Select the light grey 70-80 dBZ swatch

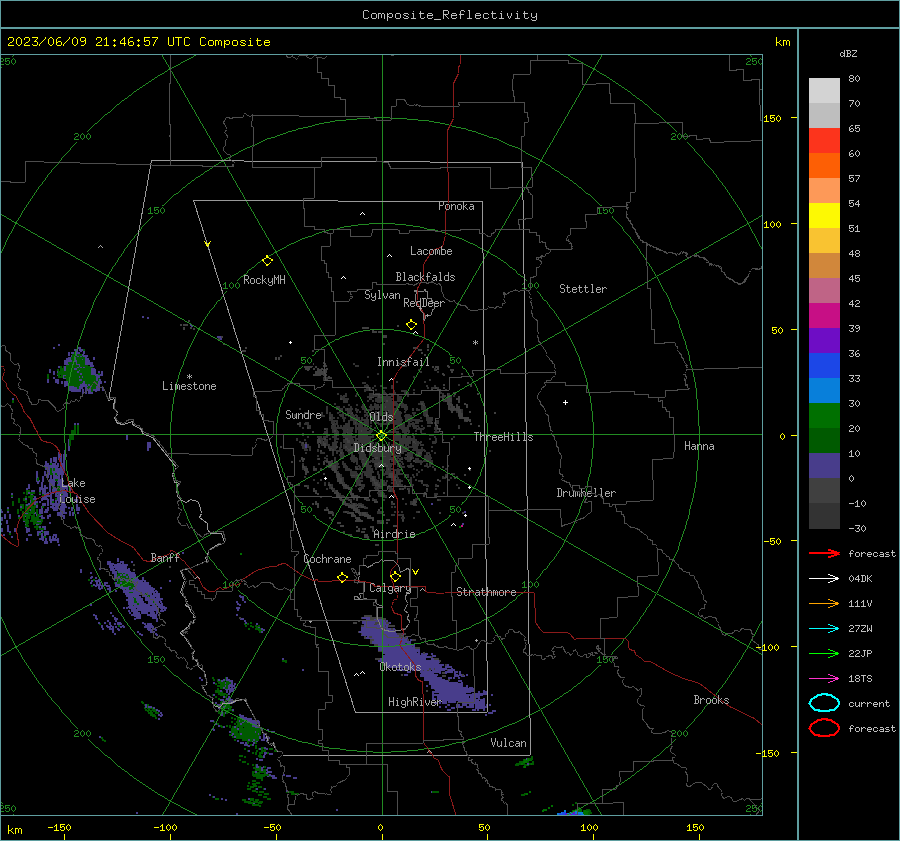[x=824, y=91]
